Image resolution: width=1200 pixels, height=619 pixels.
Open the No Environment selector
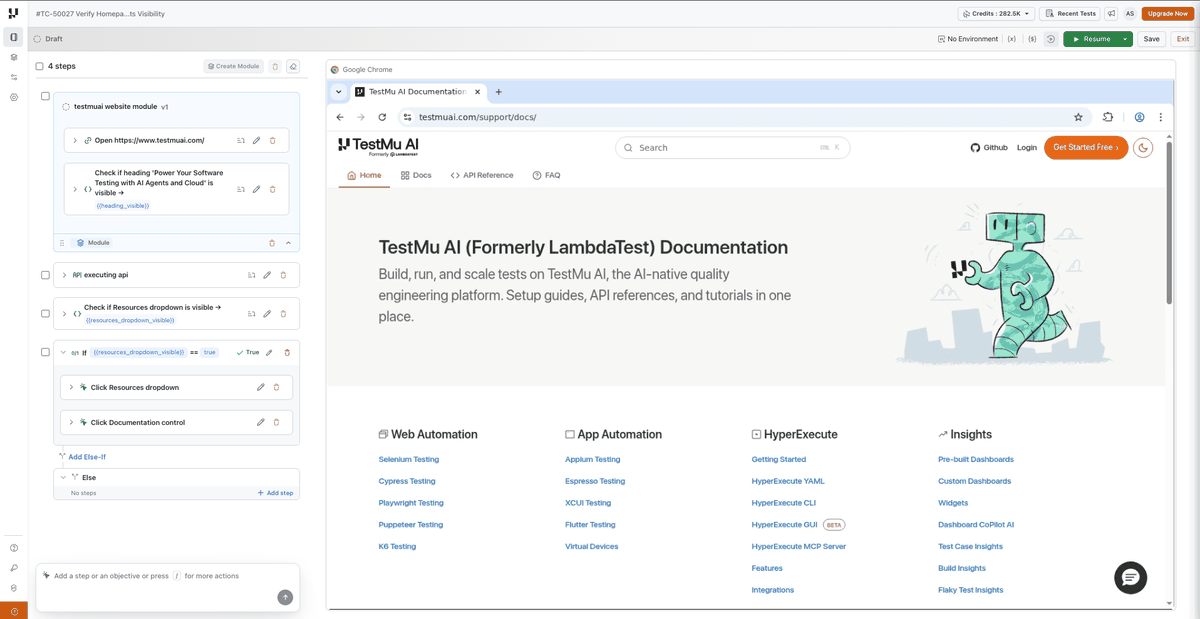click(968, 39)
